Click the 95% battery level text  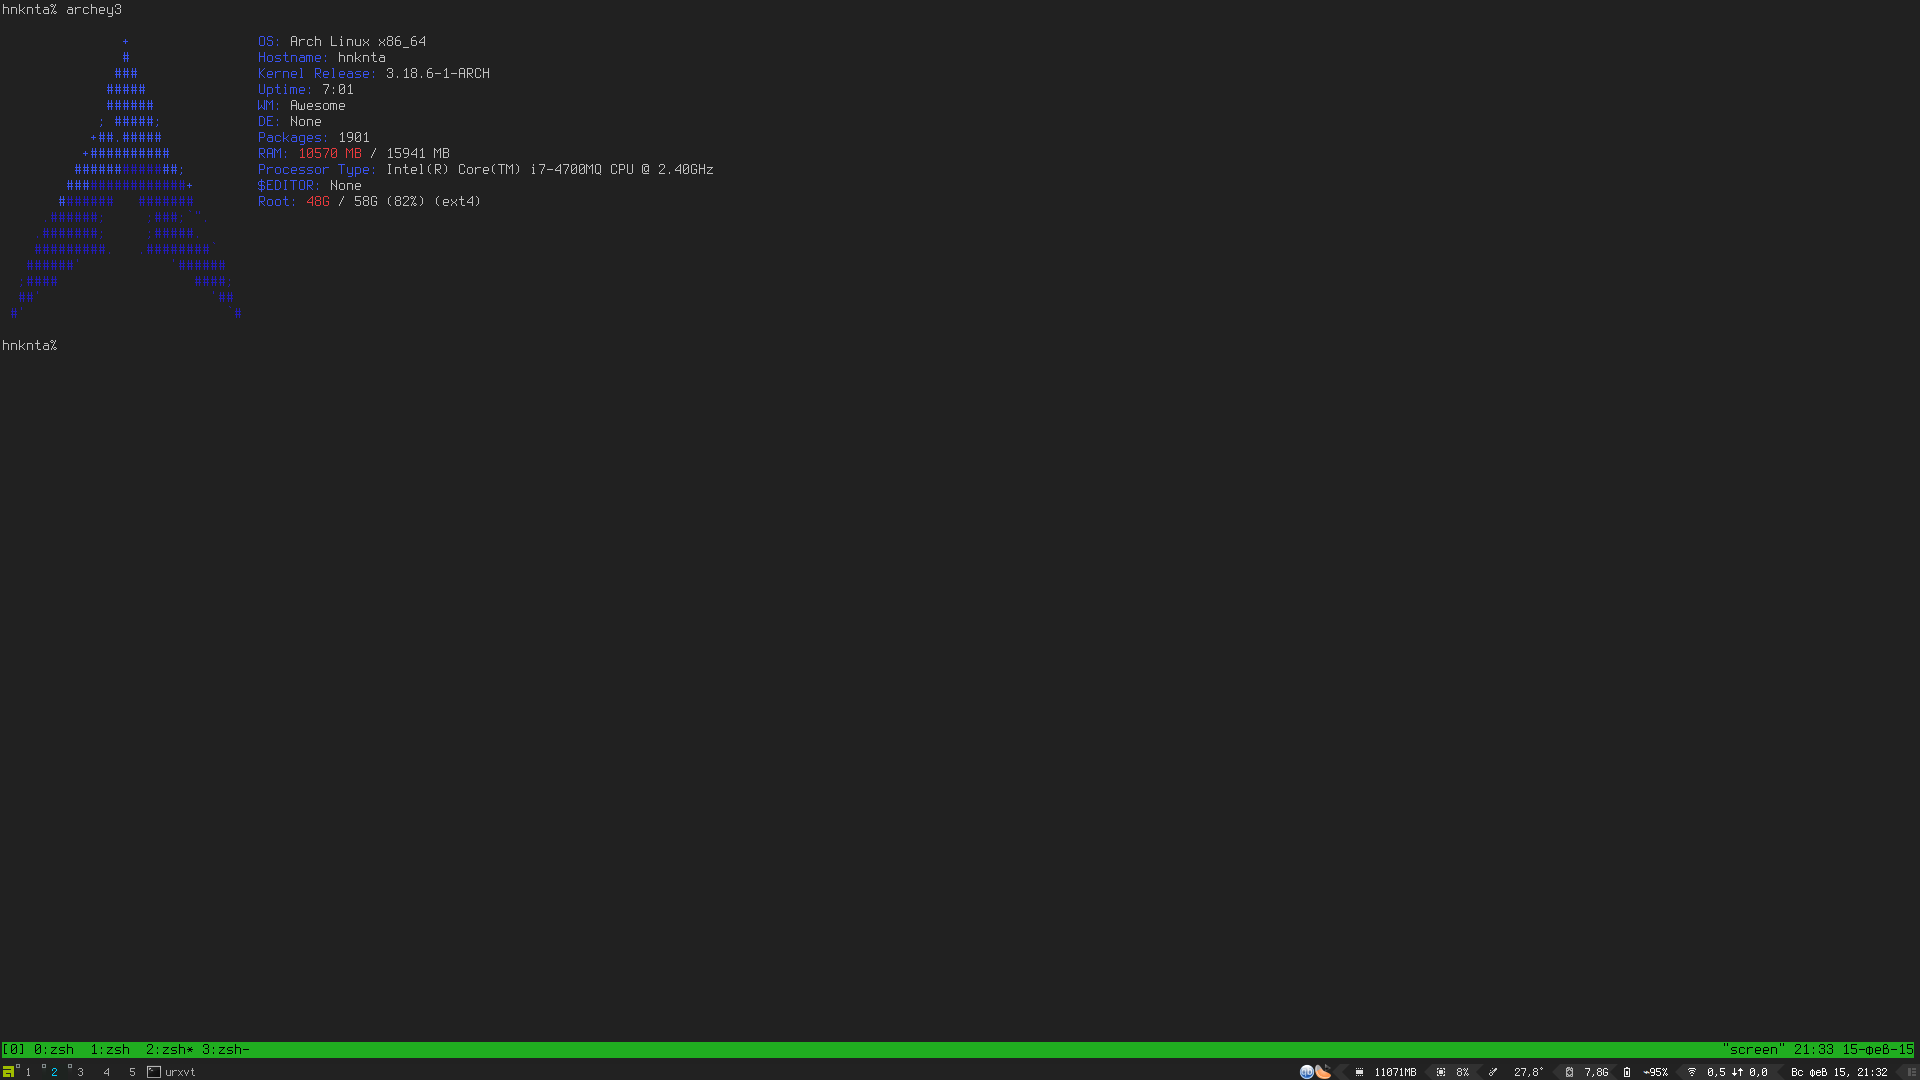click(x=1656, y=1072)
